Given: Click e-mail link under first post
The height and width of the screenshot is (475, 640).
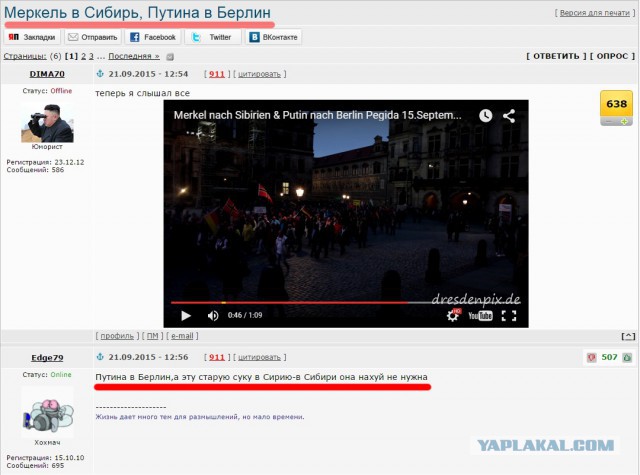Looking at the screenshot, I should click(182, 336).
